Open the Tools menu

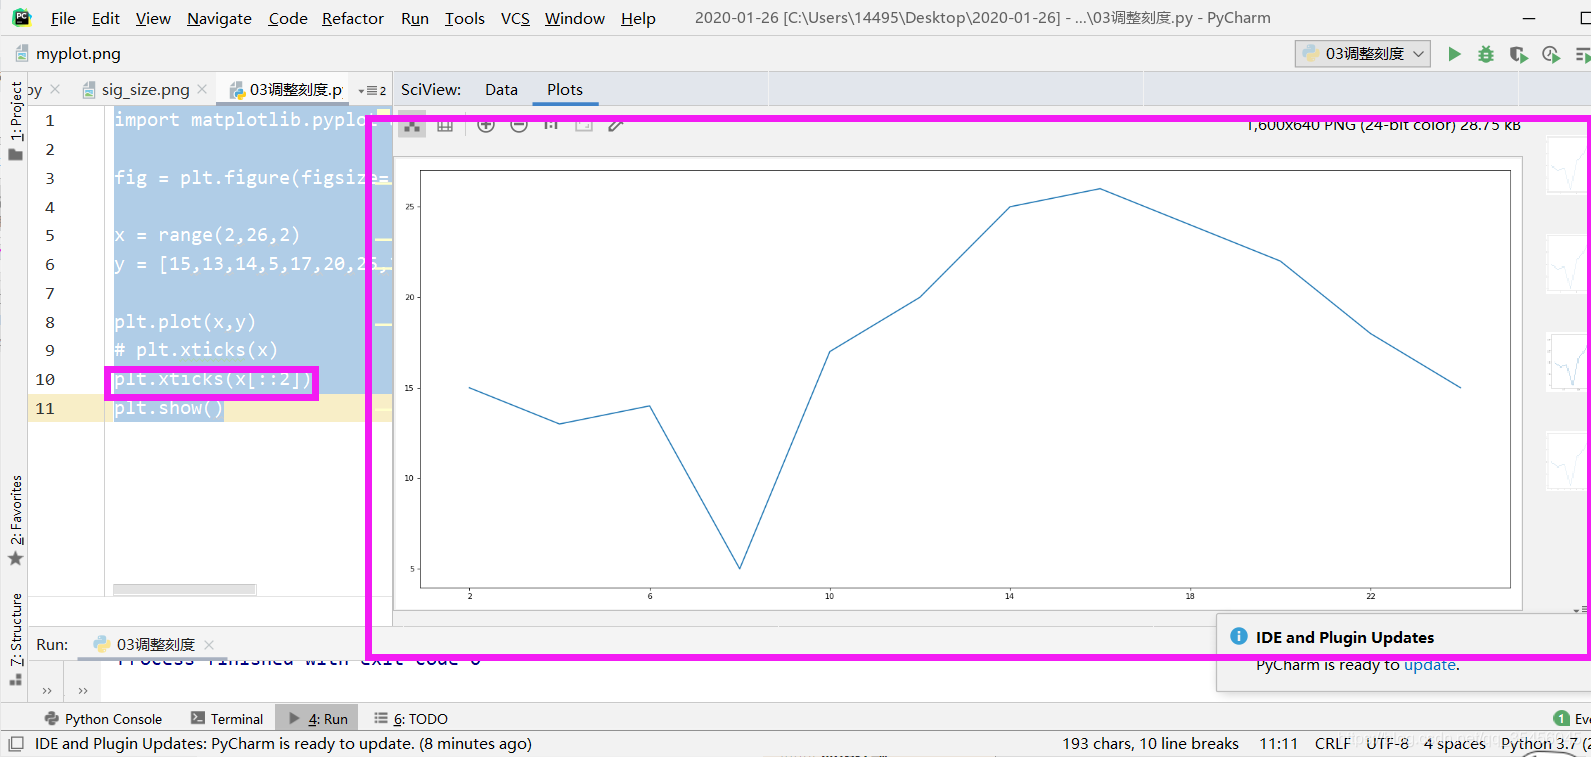pyautogui.click(x=465, y=18)
